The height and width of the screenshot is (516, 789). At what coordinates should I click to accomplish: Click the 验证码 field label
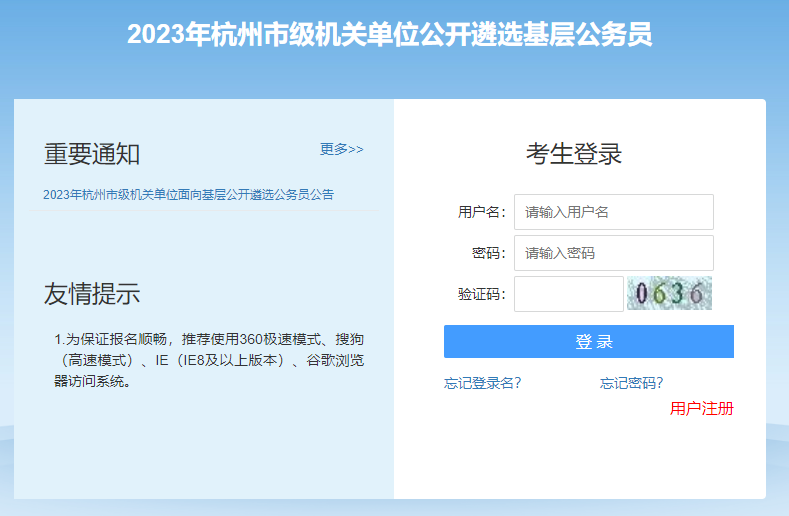(481, 294)
